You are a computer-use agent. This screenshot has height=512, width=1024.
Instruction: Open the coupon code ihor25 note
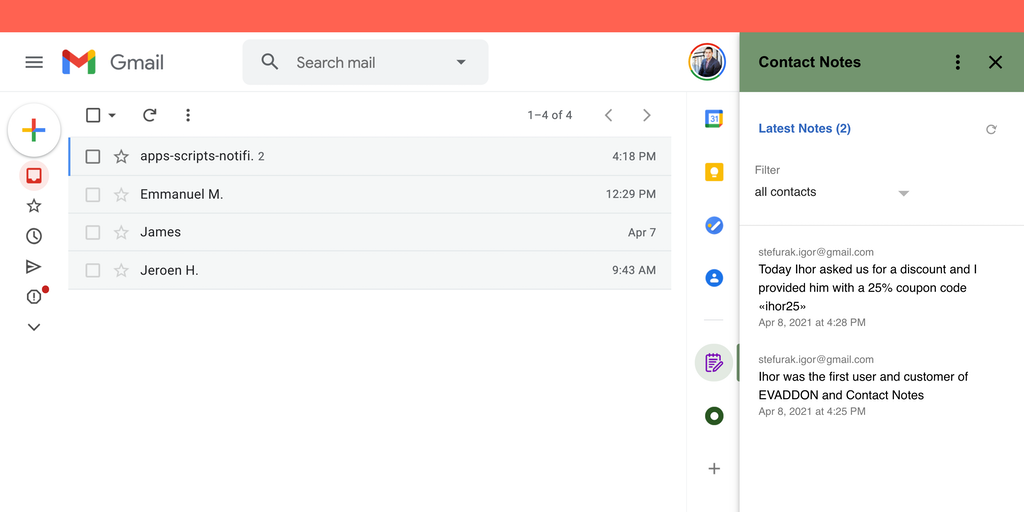(869, 288)
